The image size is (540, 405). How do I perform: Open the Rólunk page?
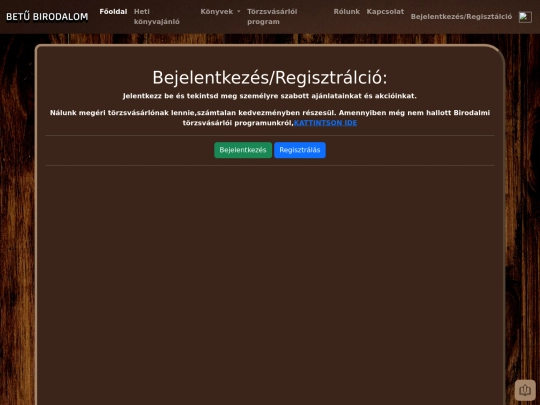click(x=346, y=12)
